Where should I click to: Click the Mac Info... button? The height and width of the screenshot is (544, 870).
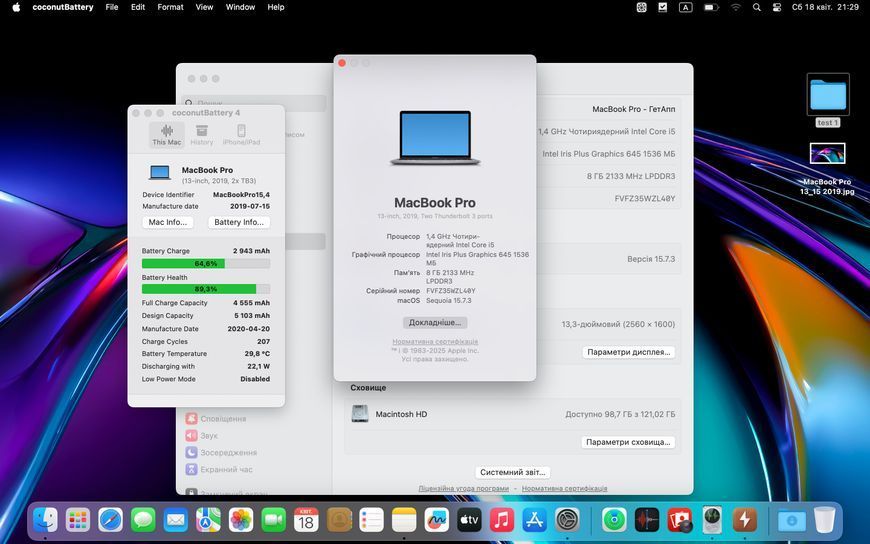(168, 222)
